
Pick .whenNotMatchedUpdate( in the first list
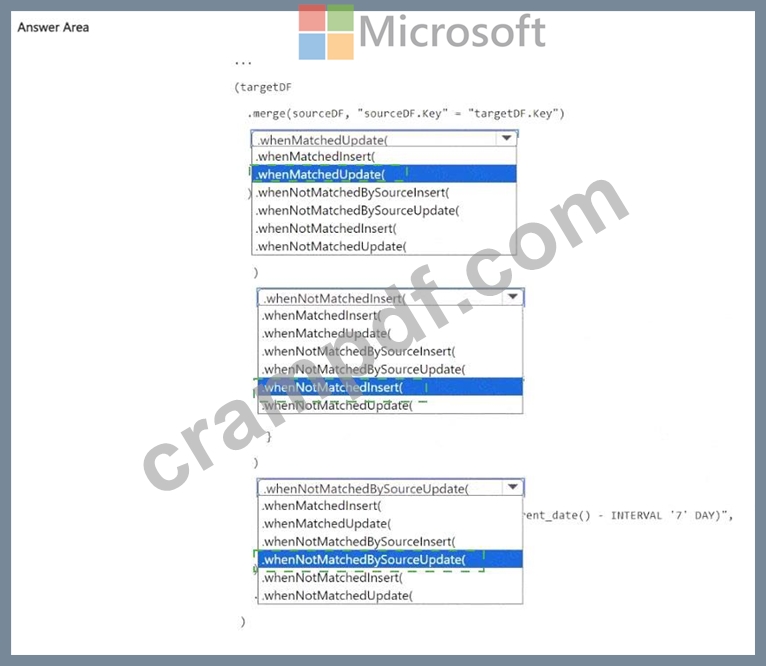[384, 246]
